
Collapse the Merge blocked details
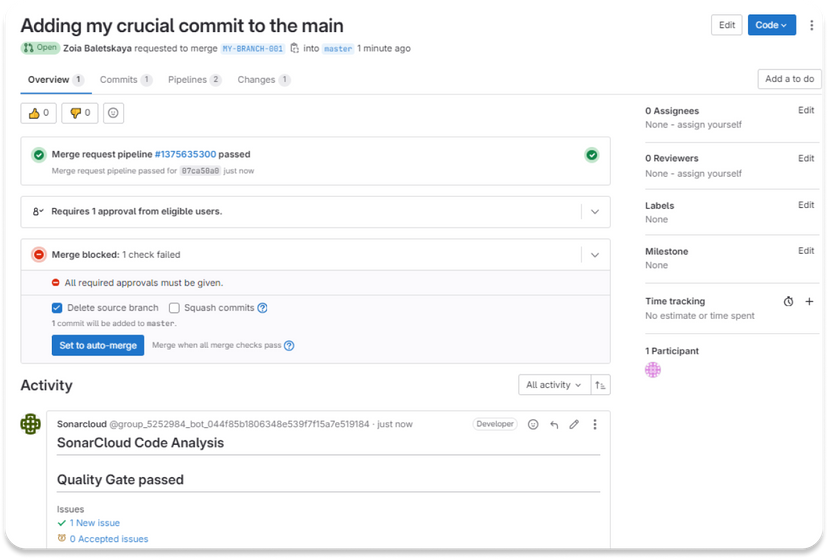point(595,255)
